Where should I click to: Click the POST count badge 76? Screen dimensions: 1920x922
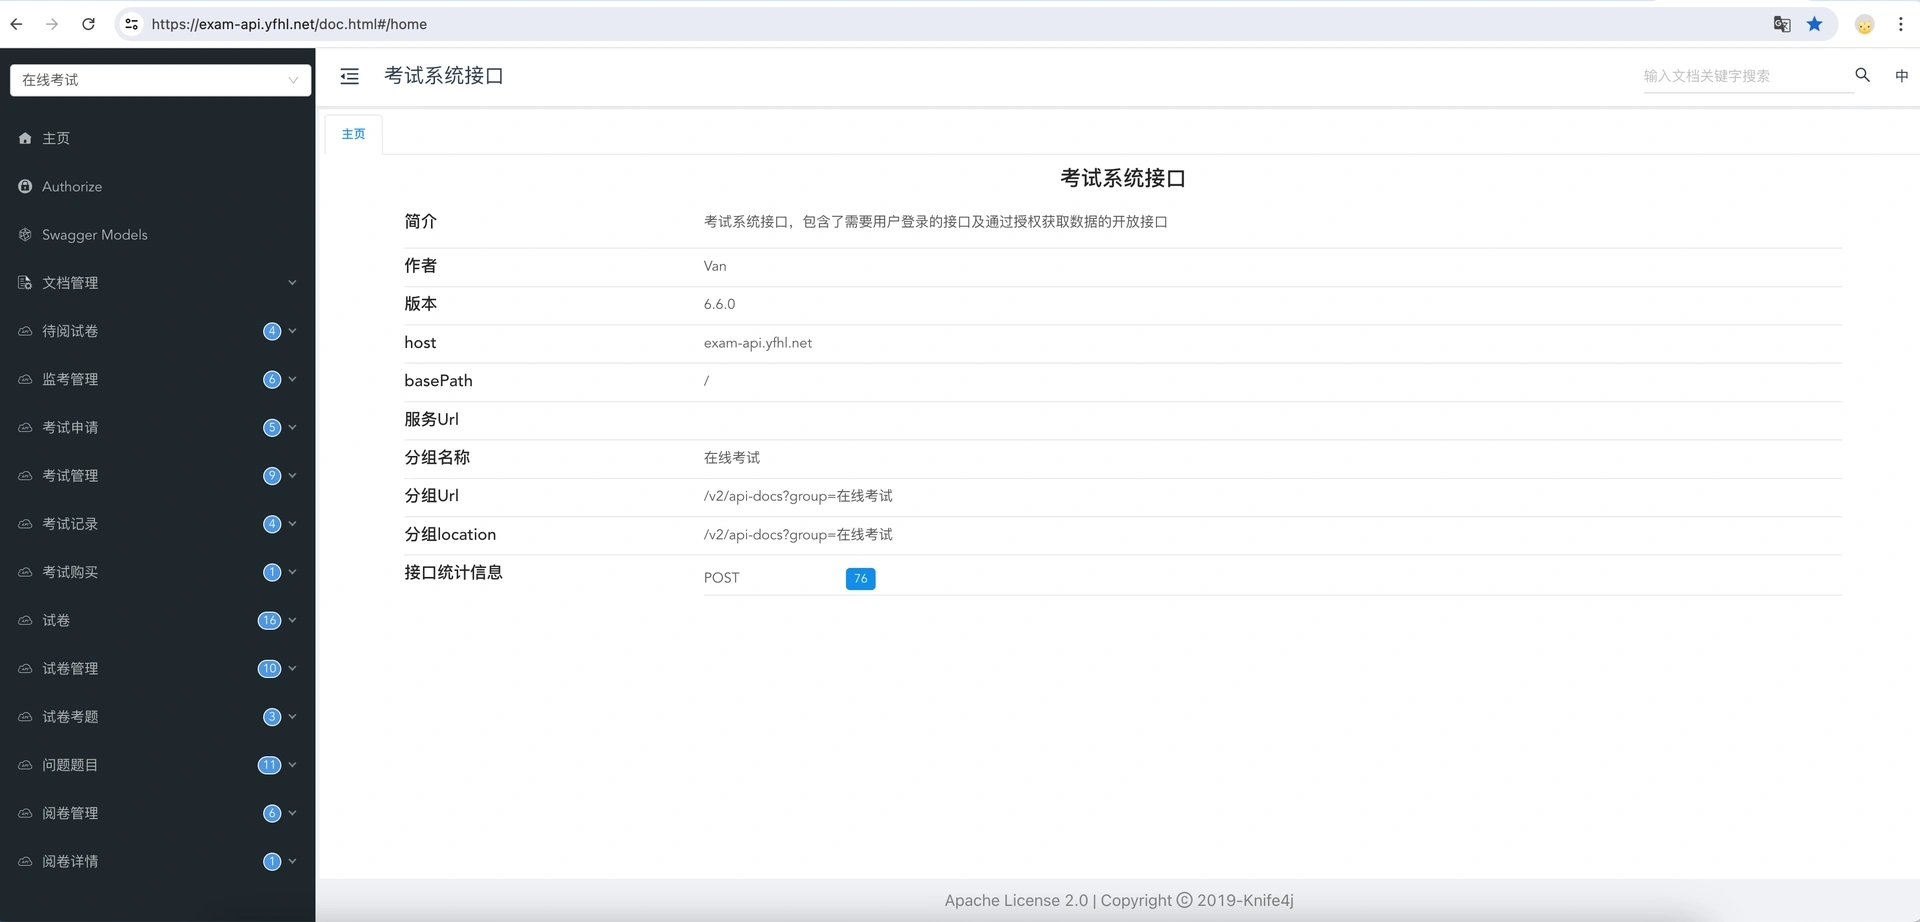point(860,578)
